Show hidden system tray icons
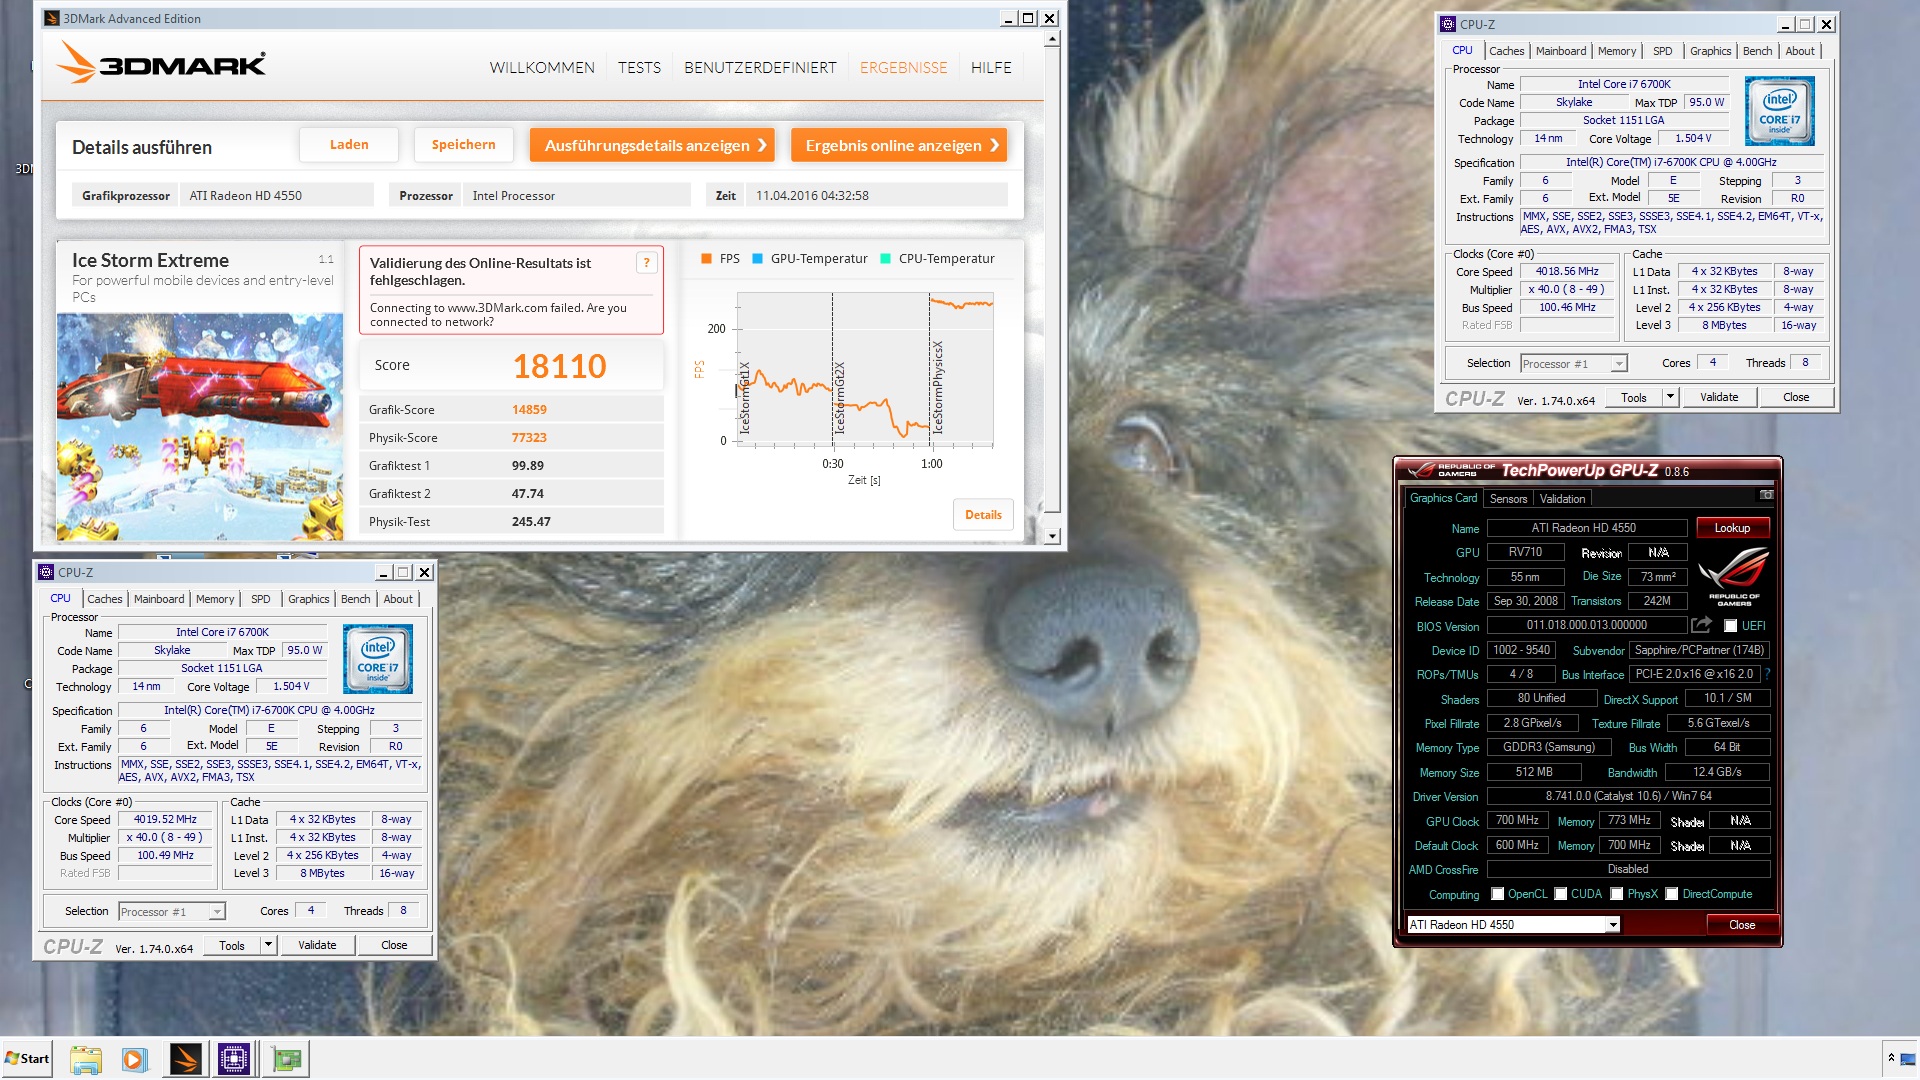Screen dimensions: 1920x1080 click(x=1891, y=1058)
